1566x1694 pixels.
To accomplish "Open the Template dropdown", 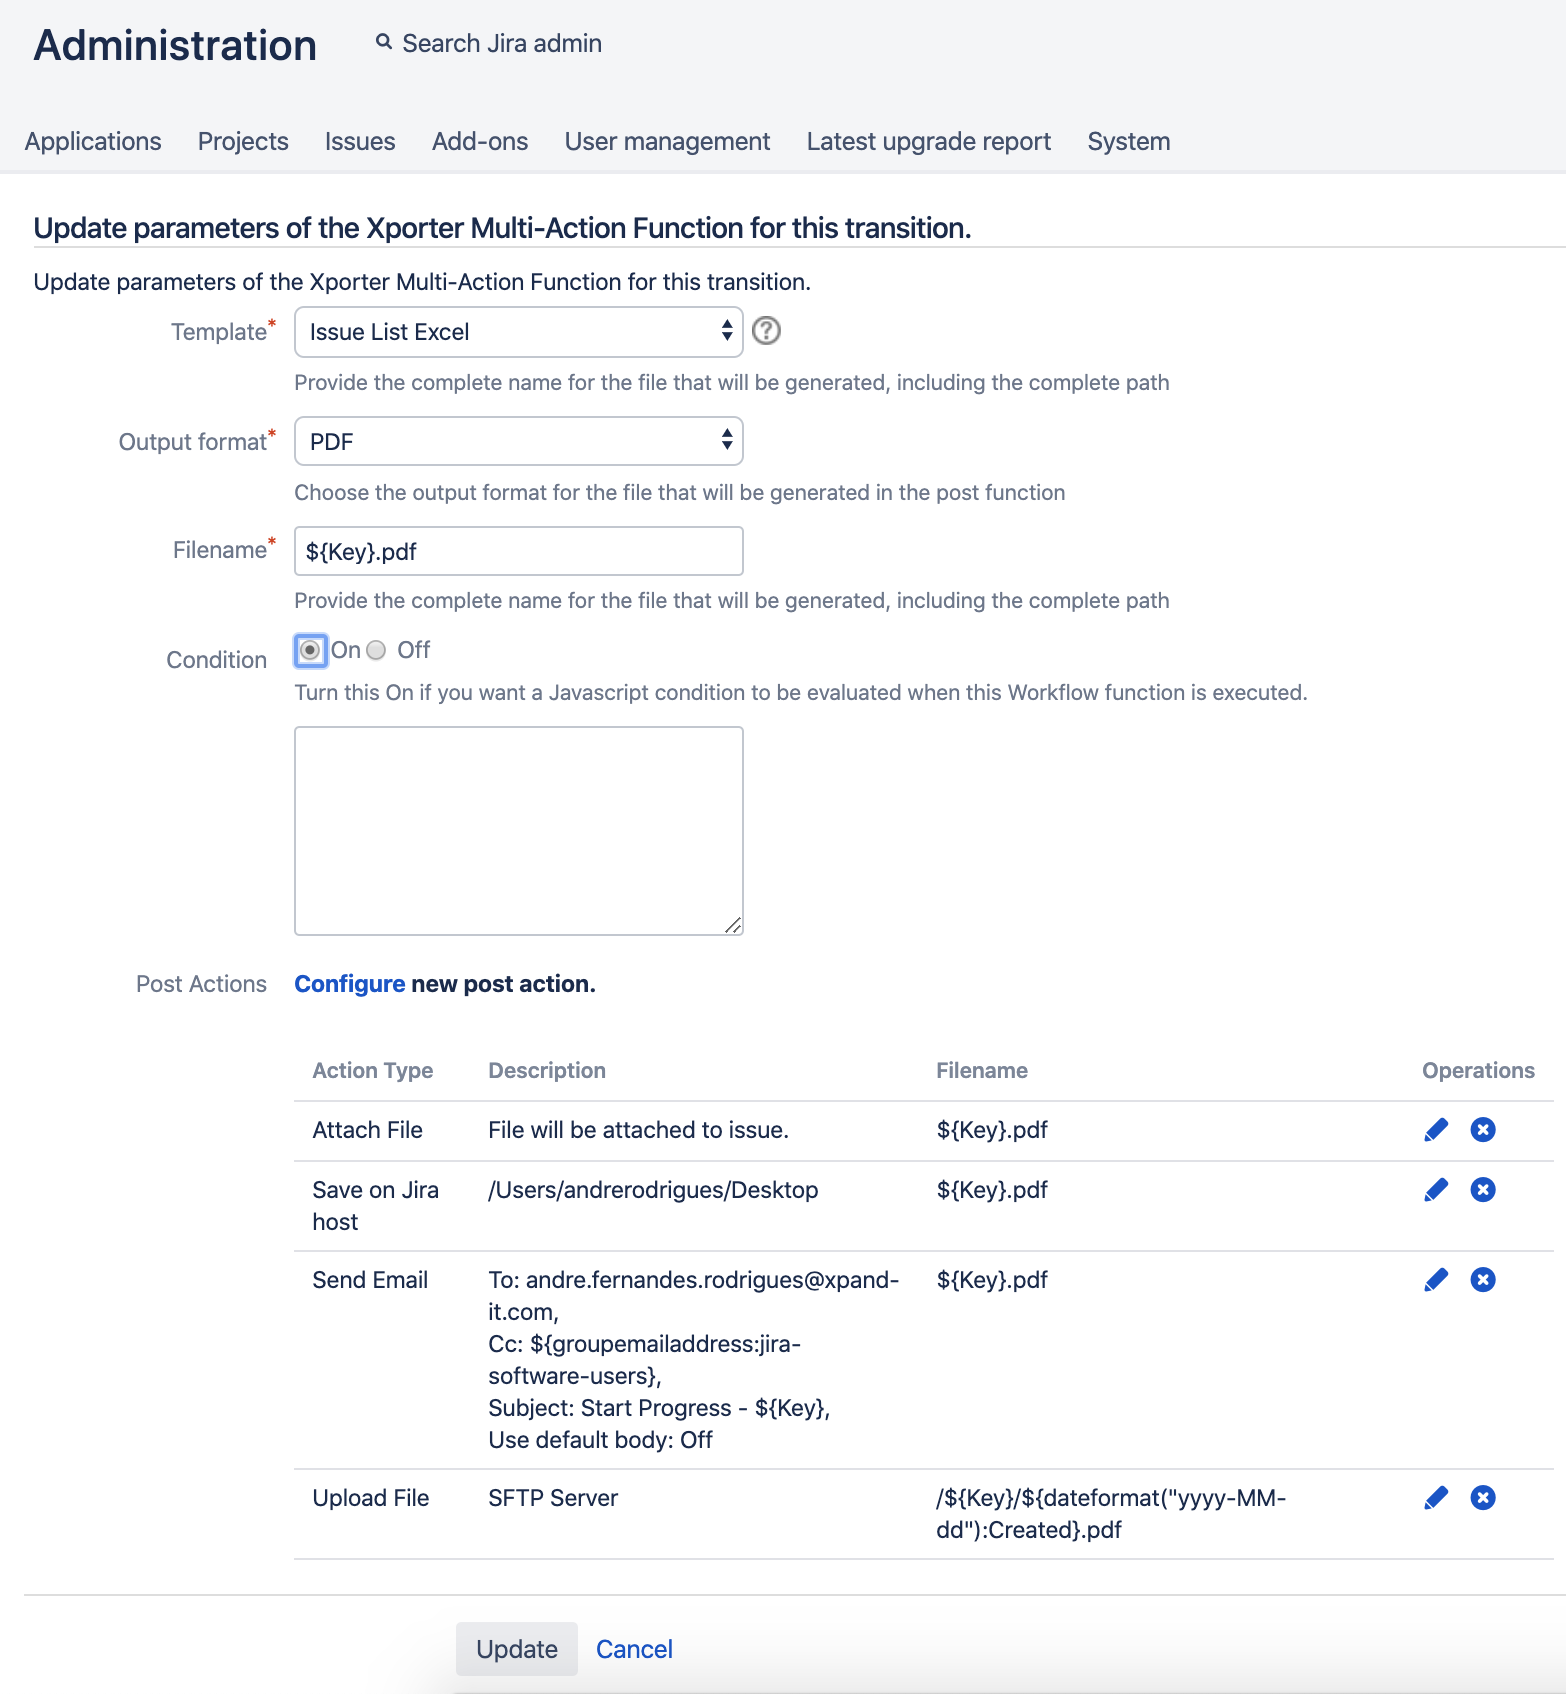I will tap(518, 332).
